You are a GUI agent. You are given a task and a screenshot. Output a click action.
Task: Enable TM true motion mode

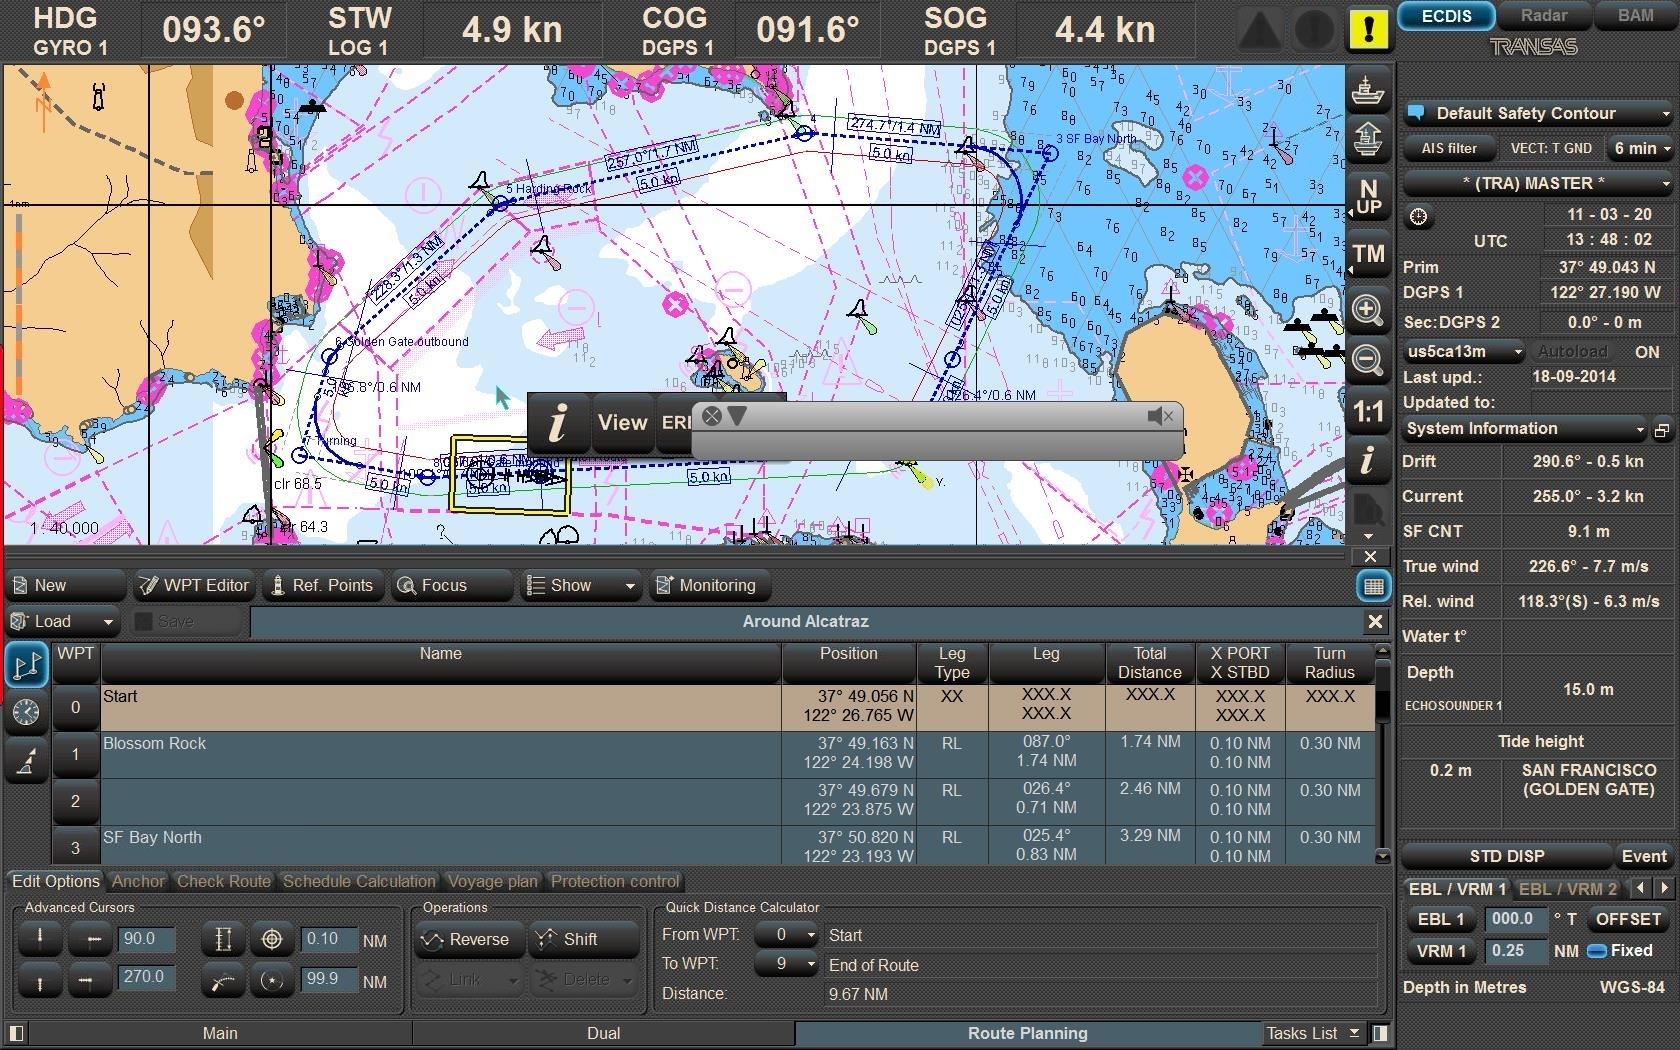(1368, 254)
